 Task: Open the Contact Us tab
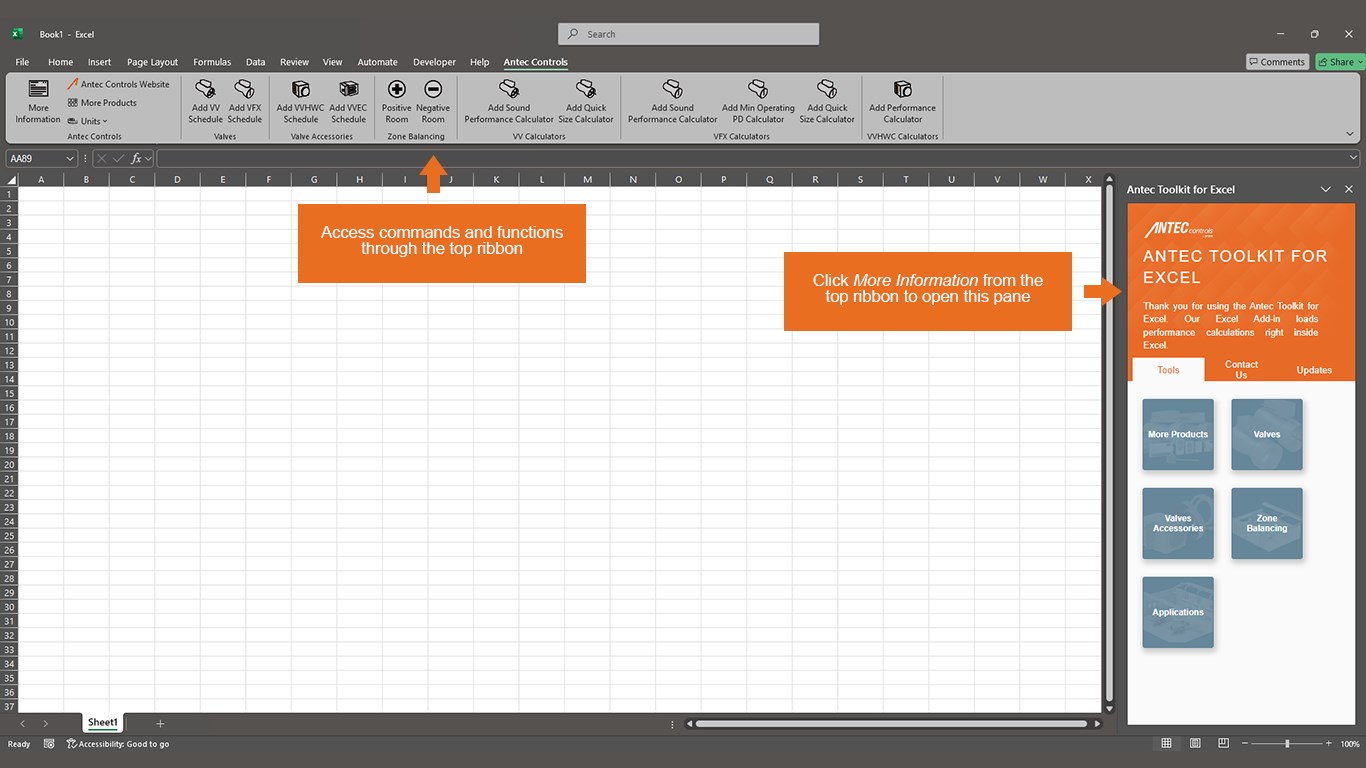(x=1241, y=369)
